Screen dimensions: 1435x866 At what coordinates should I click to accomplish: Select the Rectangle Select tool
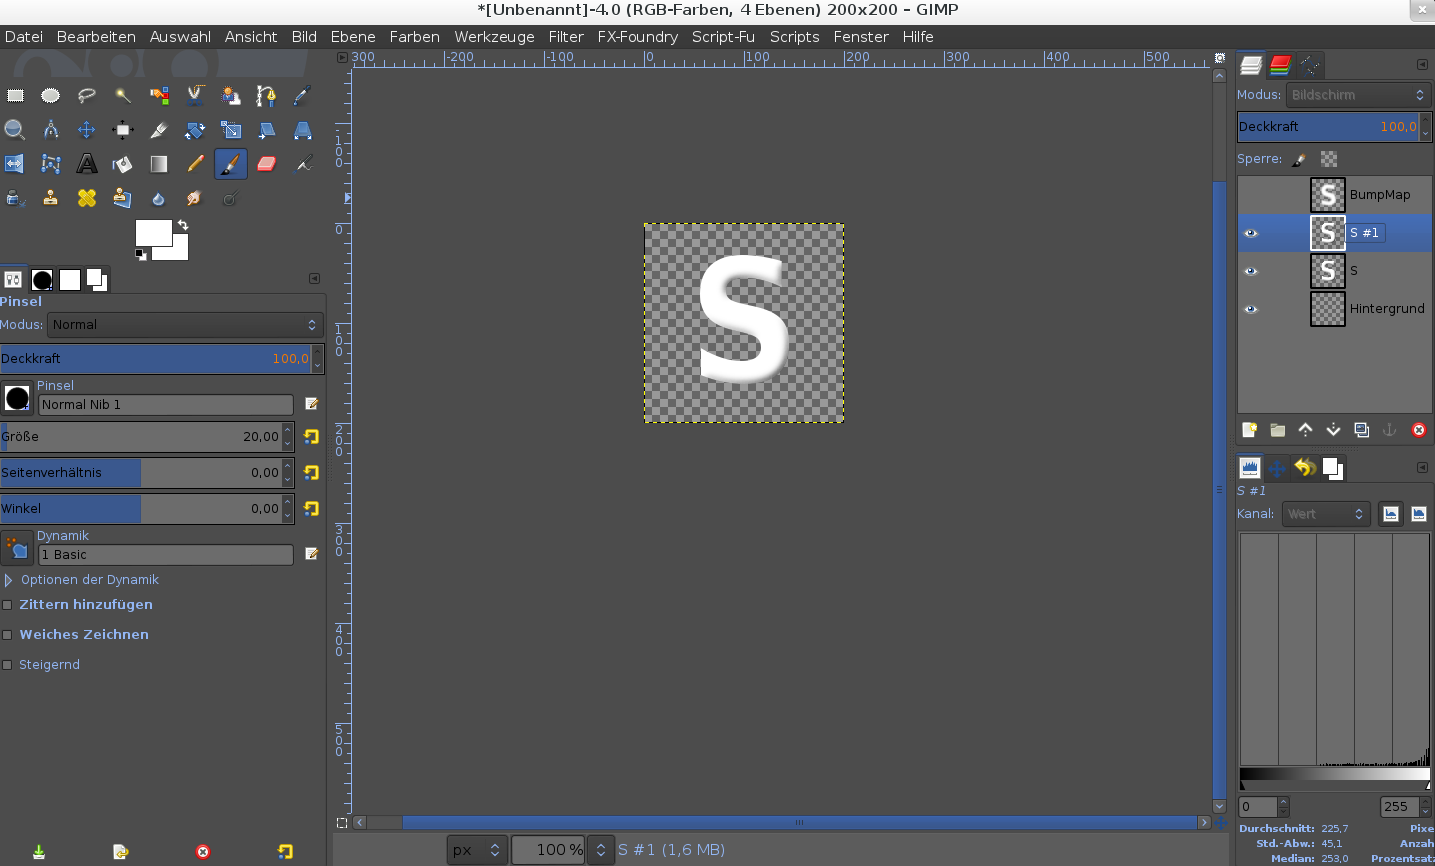[x=15, y=96]
